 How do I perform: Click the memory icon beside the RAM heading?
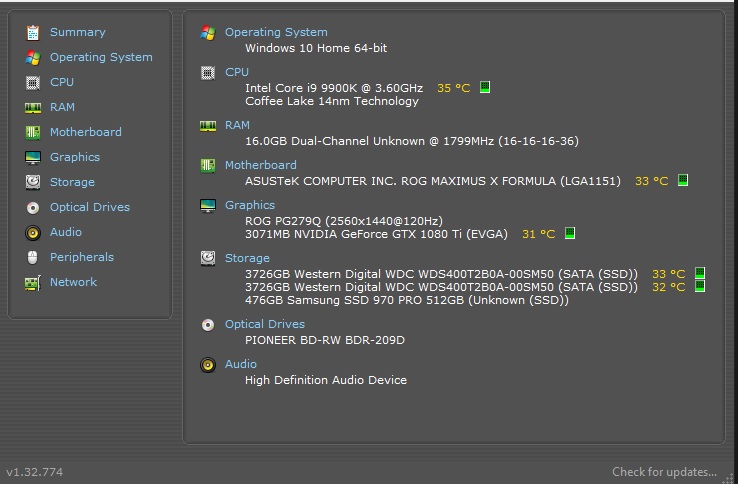click(x=208, y=126)
